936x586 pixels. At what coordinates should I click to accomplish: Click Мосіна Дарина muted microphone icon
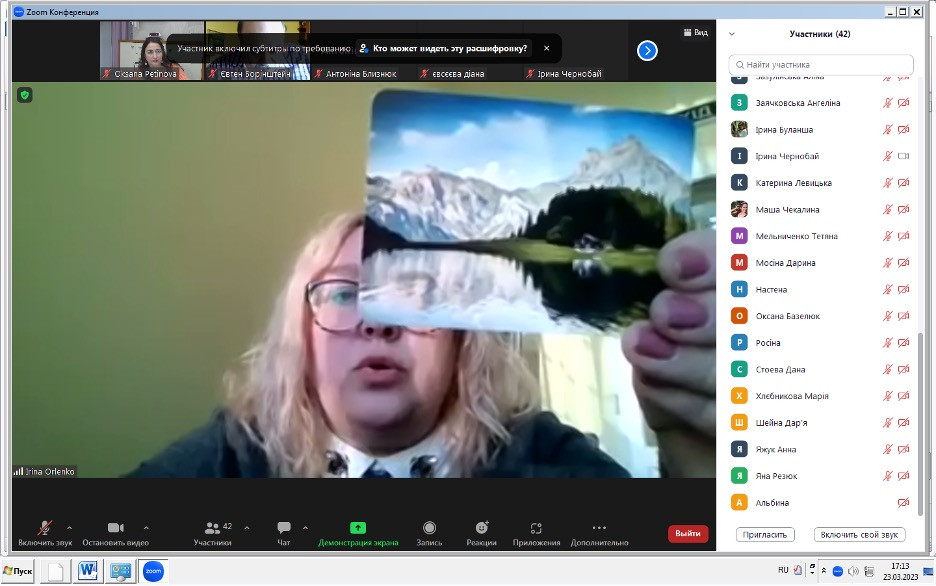(888, 263)
